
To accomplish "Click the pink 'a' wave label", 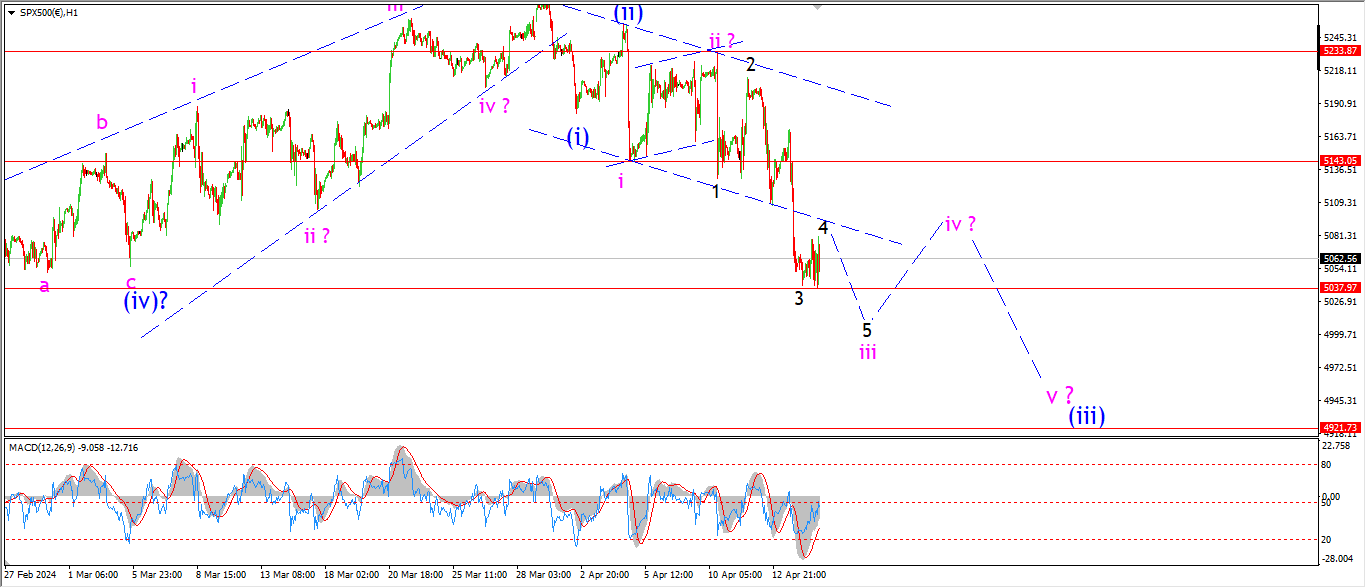I will (x=44, y=286).
